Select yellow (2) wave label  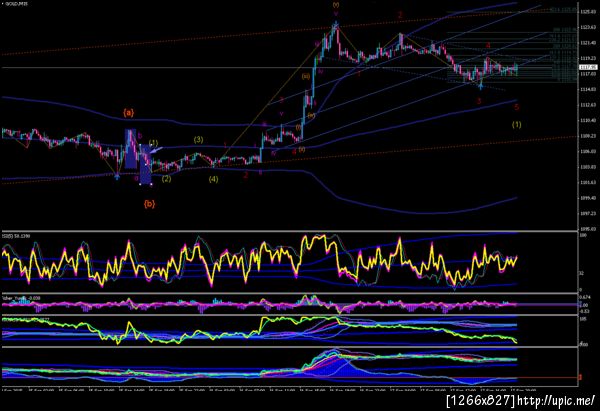(x=166, y=179)
